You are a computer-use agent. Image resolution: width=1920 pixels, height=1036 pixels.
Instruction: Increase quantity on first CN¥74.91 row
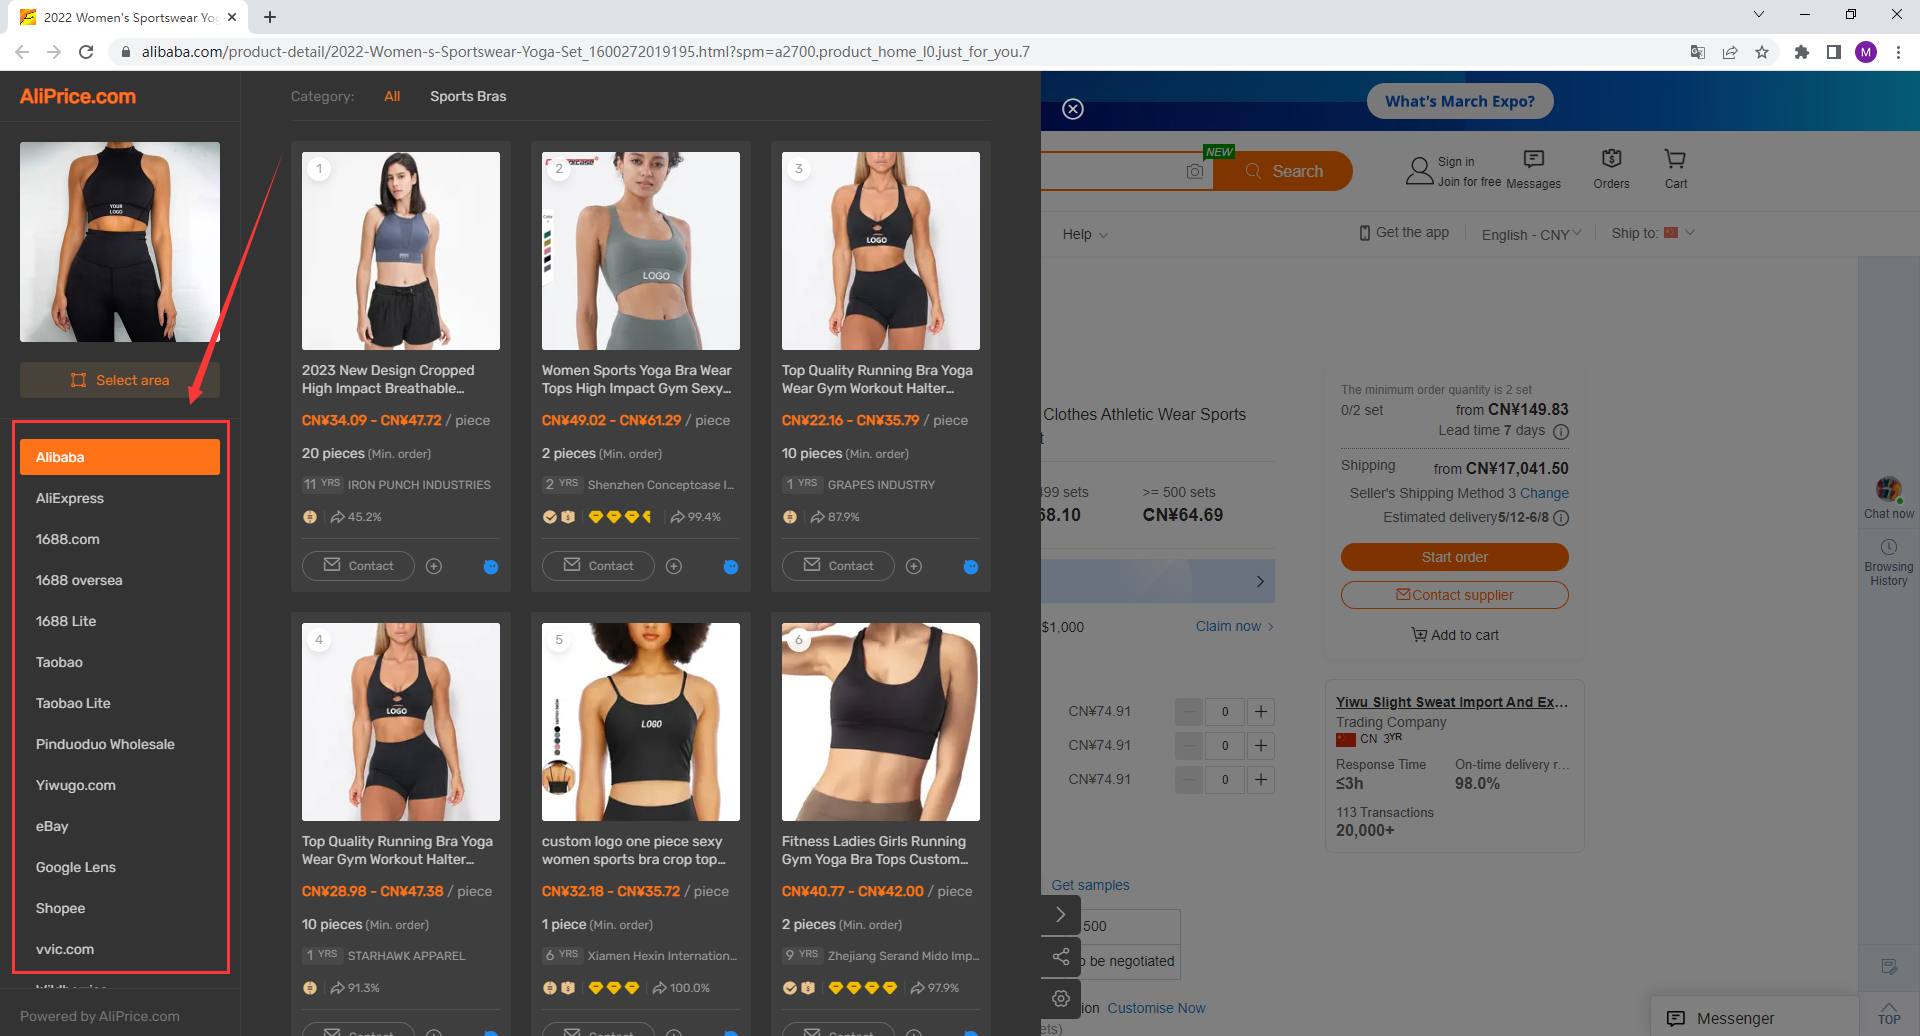(x=1261, y=712)
